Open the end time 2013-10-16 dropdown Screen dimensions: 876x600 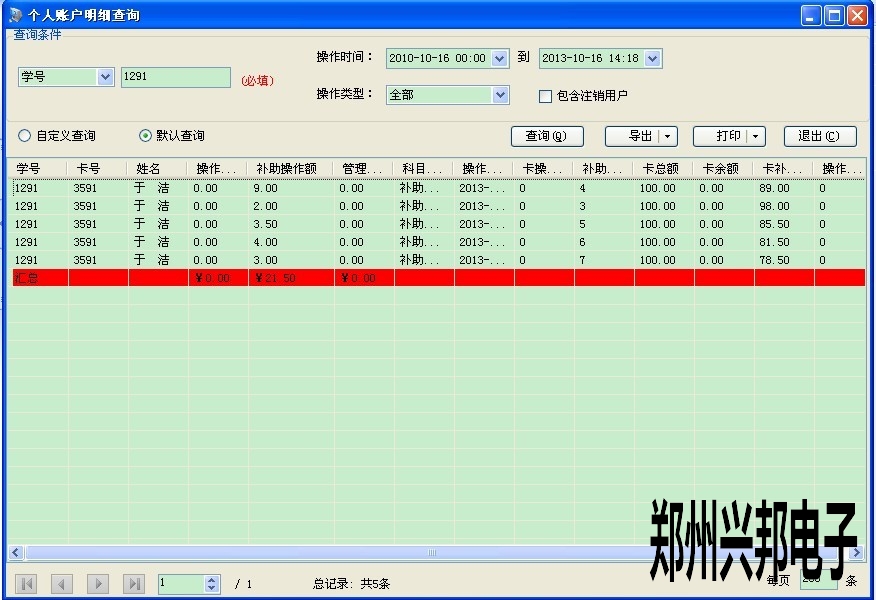pyautogui.click(x=653, y=58)
